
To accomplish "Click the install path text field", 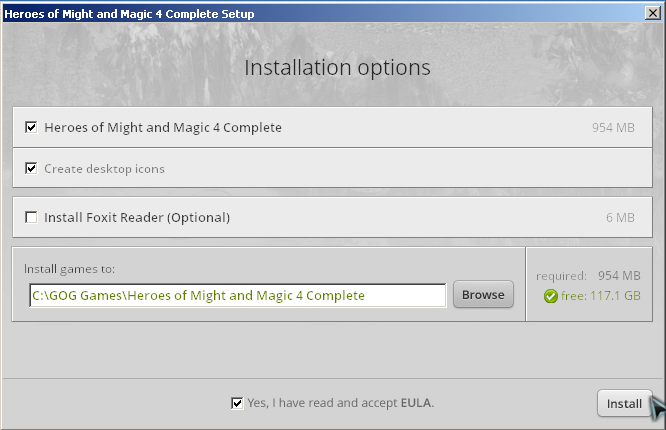I will [238, 295].
